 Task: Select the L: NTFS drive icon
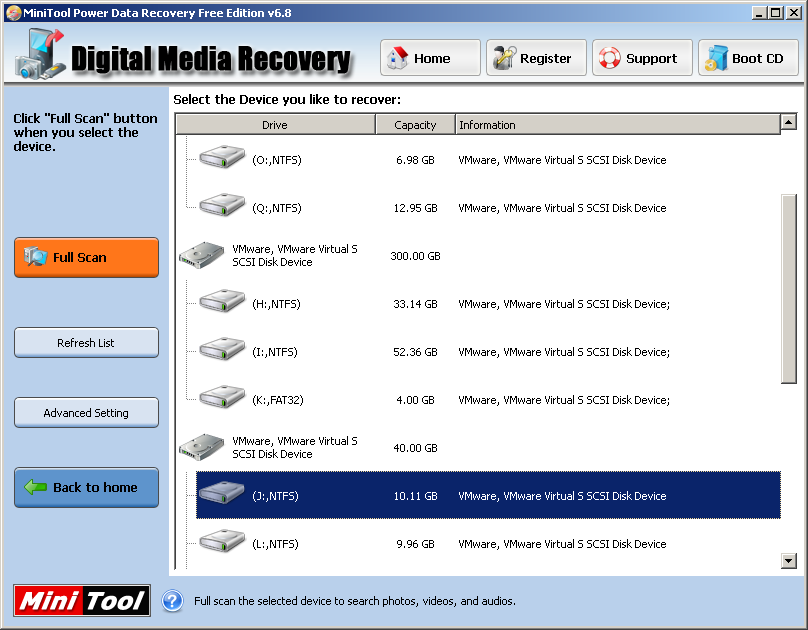(222, 540)
